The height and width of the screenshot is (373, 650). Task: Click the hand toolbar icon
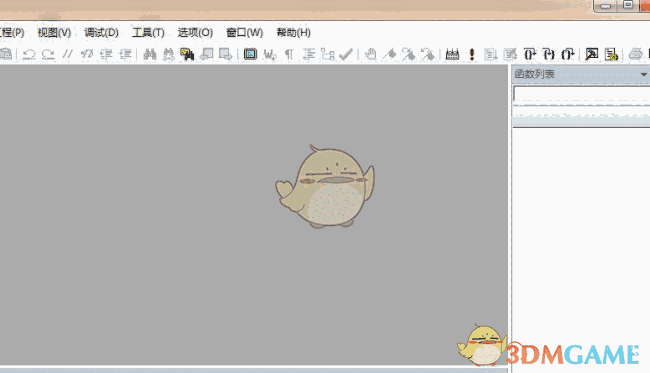(x=371, y=54)
